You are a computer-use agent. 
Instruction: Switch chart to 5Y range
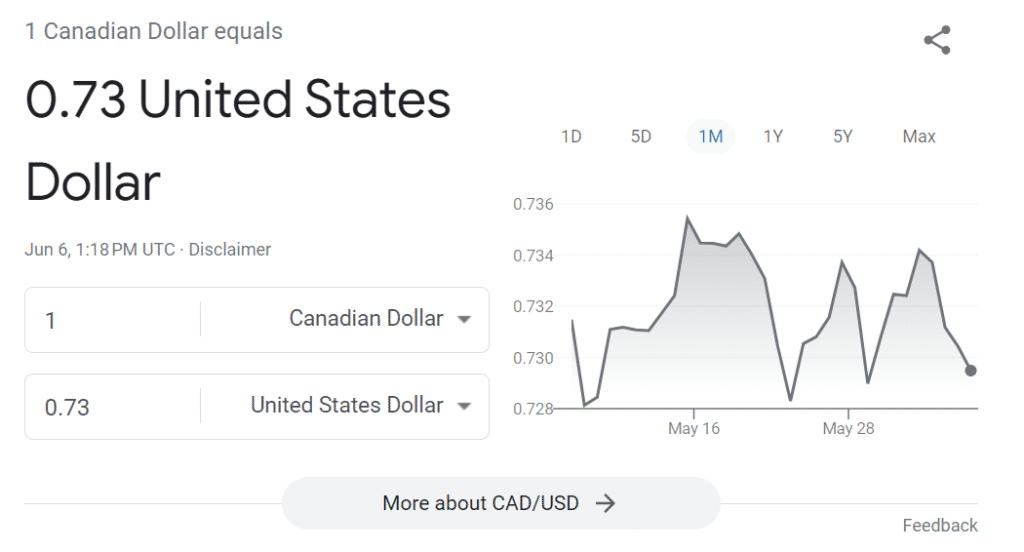click(x=843, y=136)
